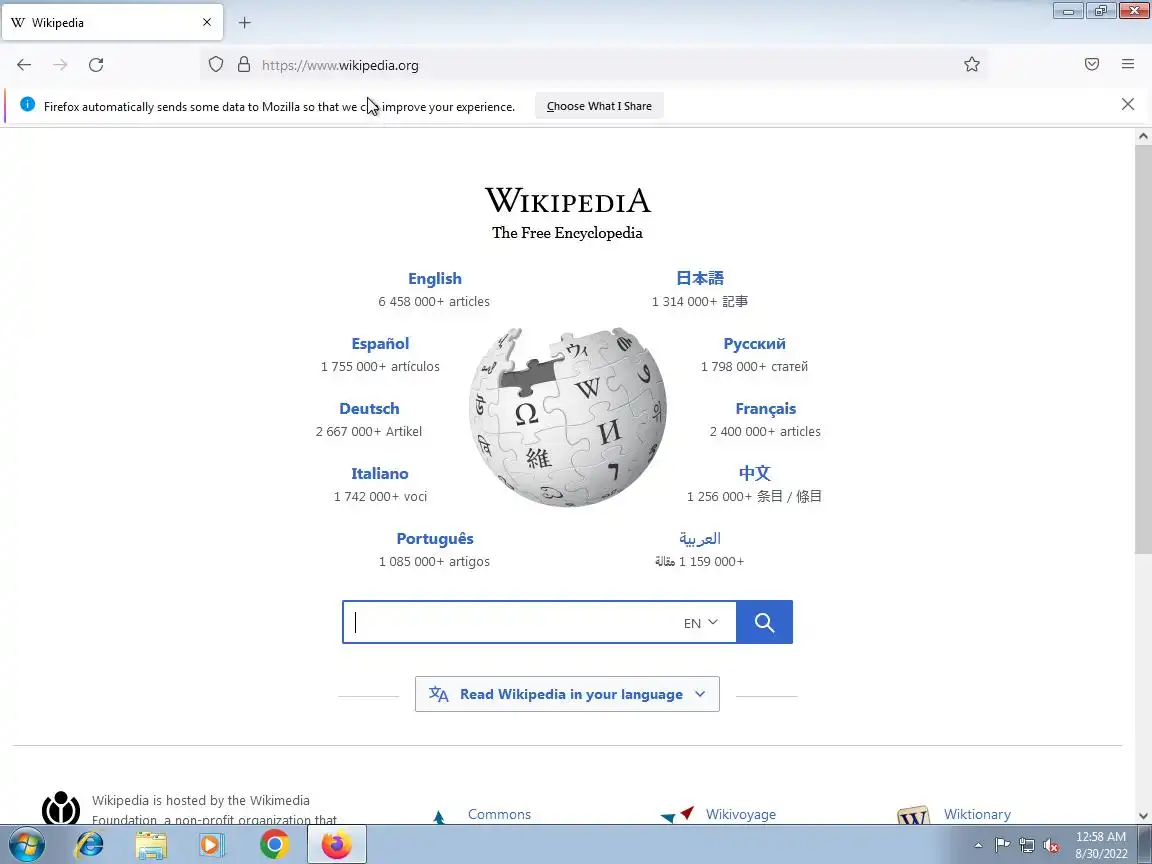1152x864 pixels.
Task: Click the scrollbar down arrow
Action: (1142, 816)
